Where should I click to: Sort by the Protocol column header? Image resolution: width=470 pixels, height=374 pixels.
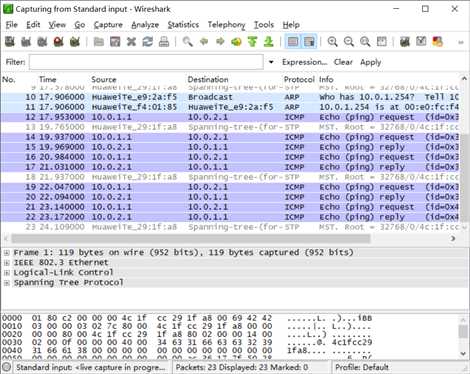point(299,79)
